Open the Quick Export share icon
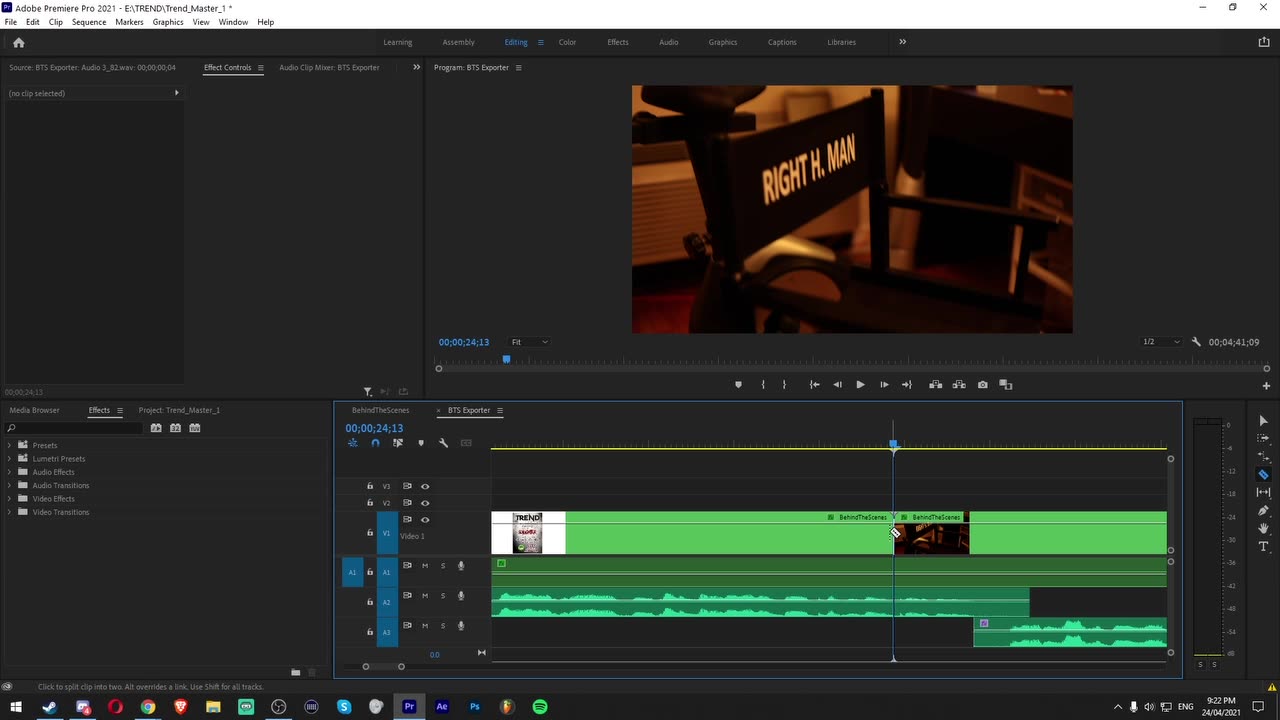This screenshot has width=1280, height=720. [x=1263, y=42]
